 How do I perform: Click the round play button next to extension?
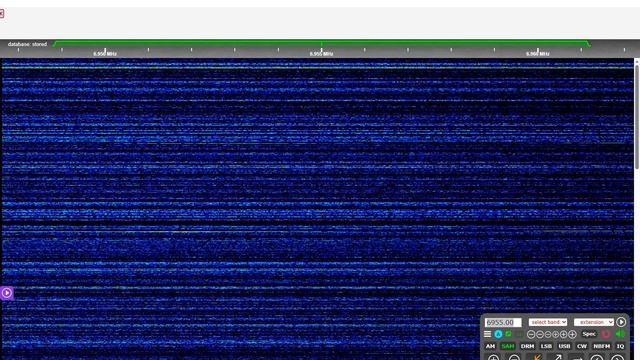[x=621, y=322]
